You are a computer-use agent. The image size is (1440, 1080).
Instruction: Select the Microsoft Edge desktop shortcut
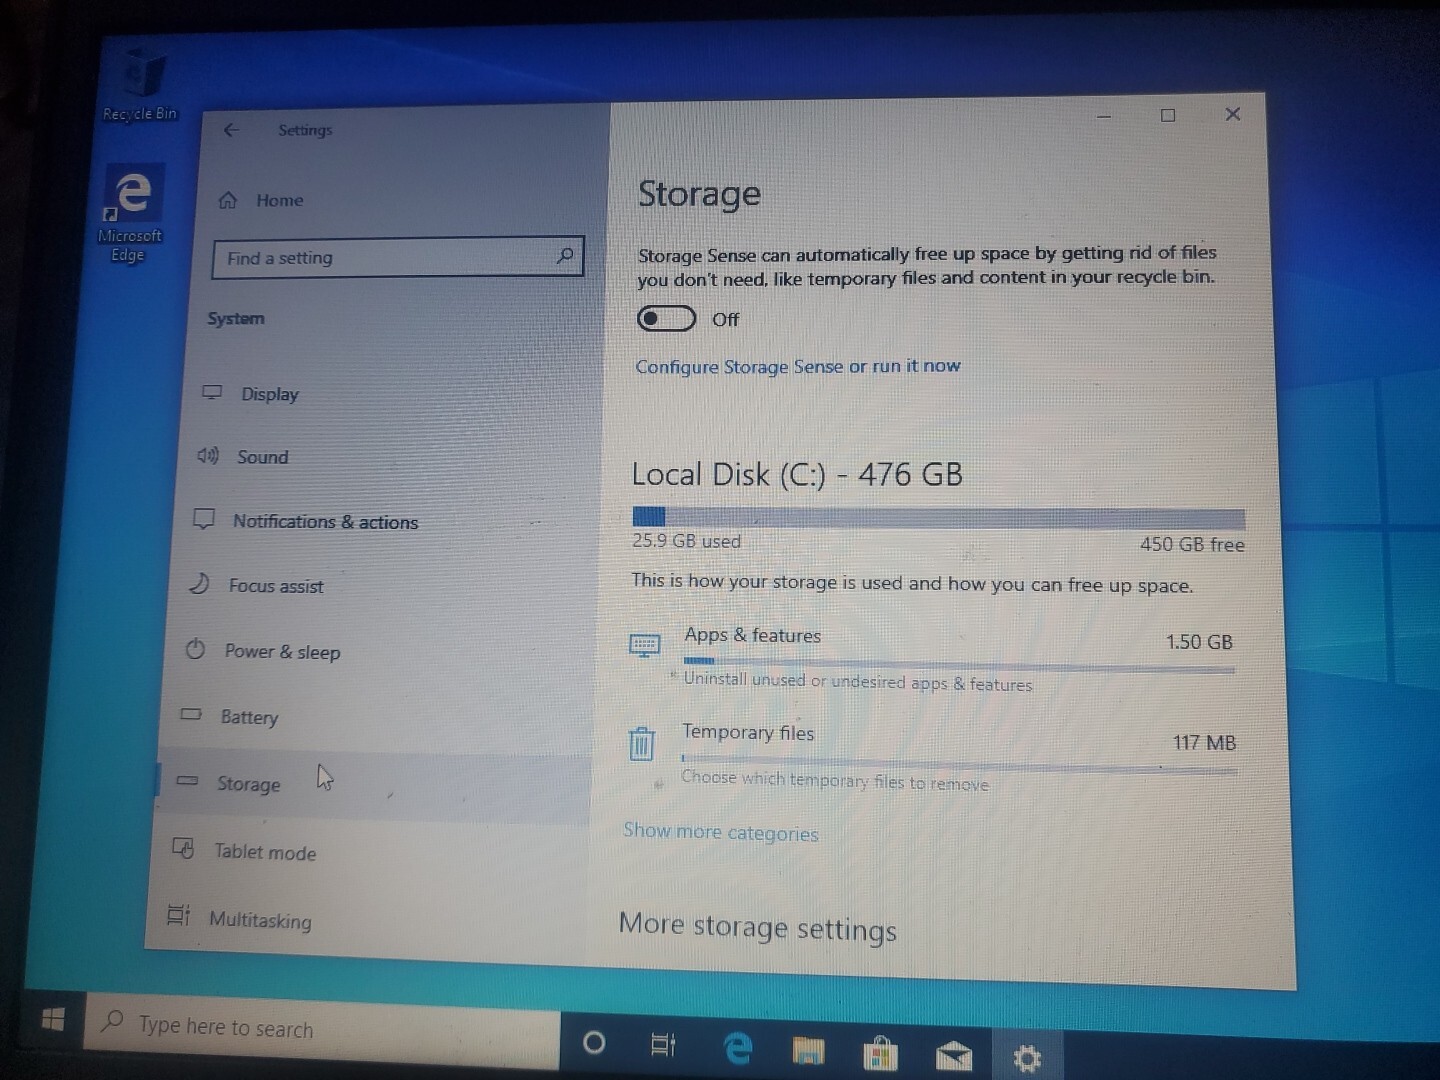(129, 213)
